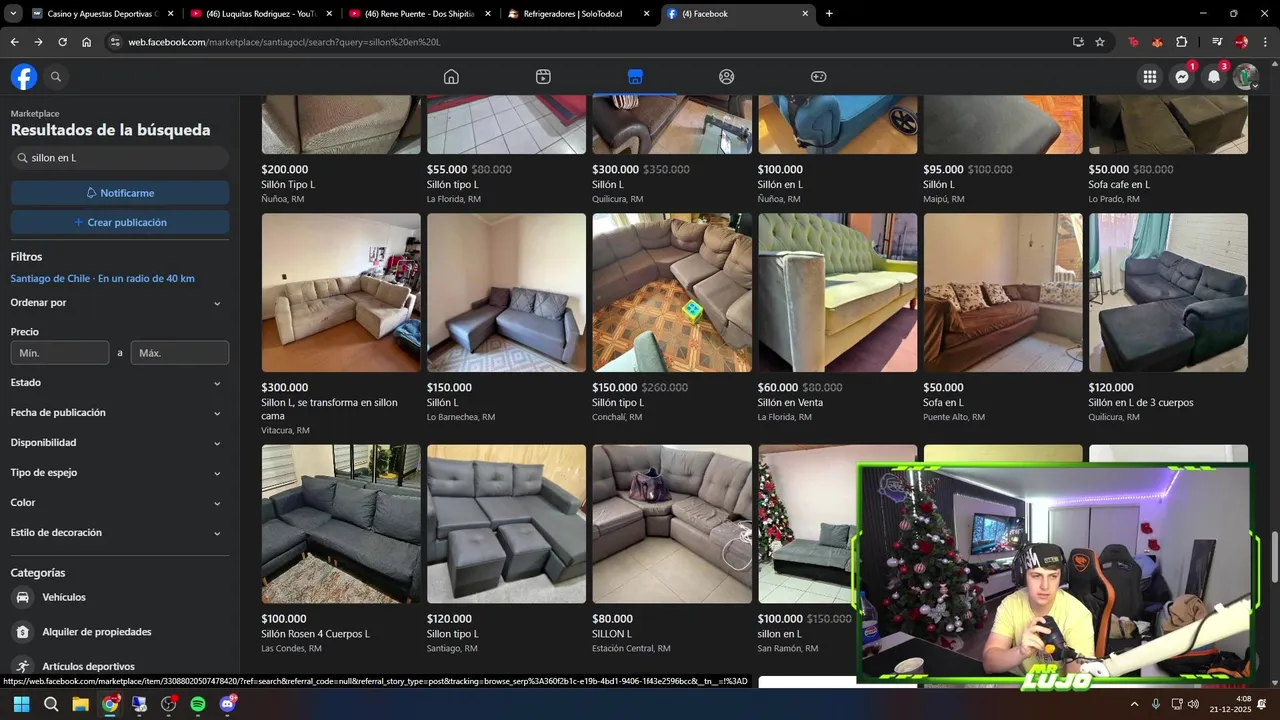Open Sillón Rosen 4 Cuerpos L listing

point(341,549)
